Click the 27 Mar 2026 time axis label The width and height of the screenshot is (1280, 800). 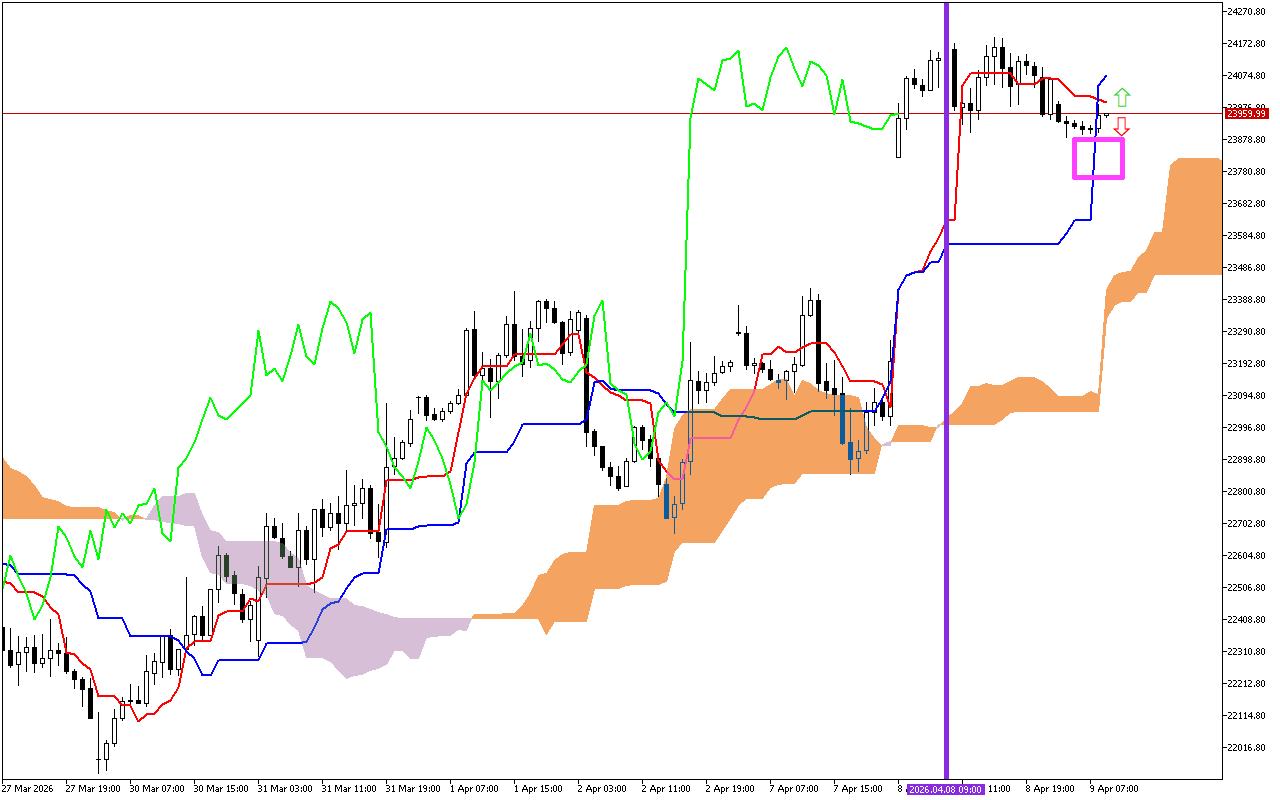click(30, 789)
